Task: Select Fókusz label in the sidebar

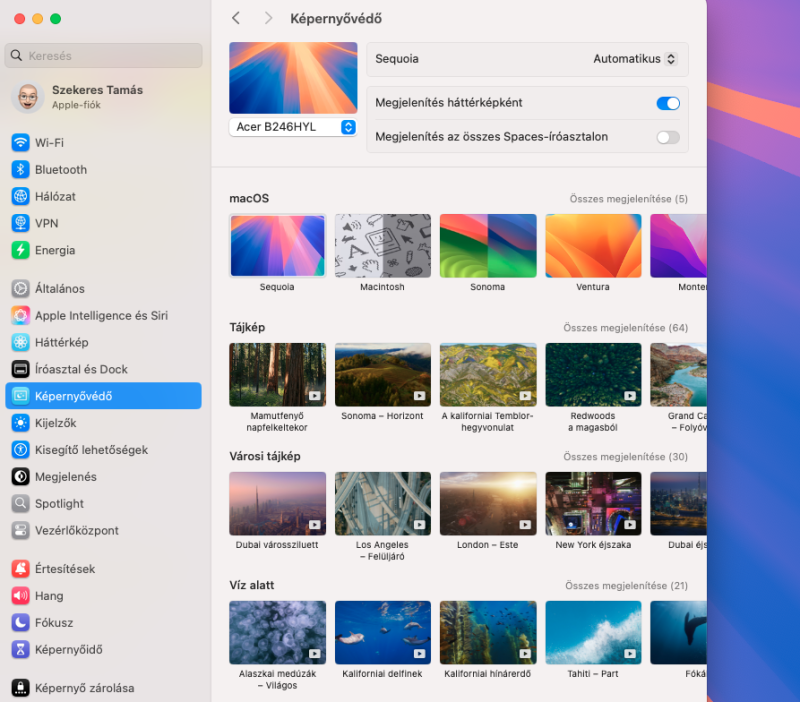Action: coord(54,622)
